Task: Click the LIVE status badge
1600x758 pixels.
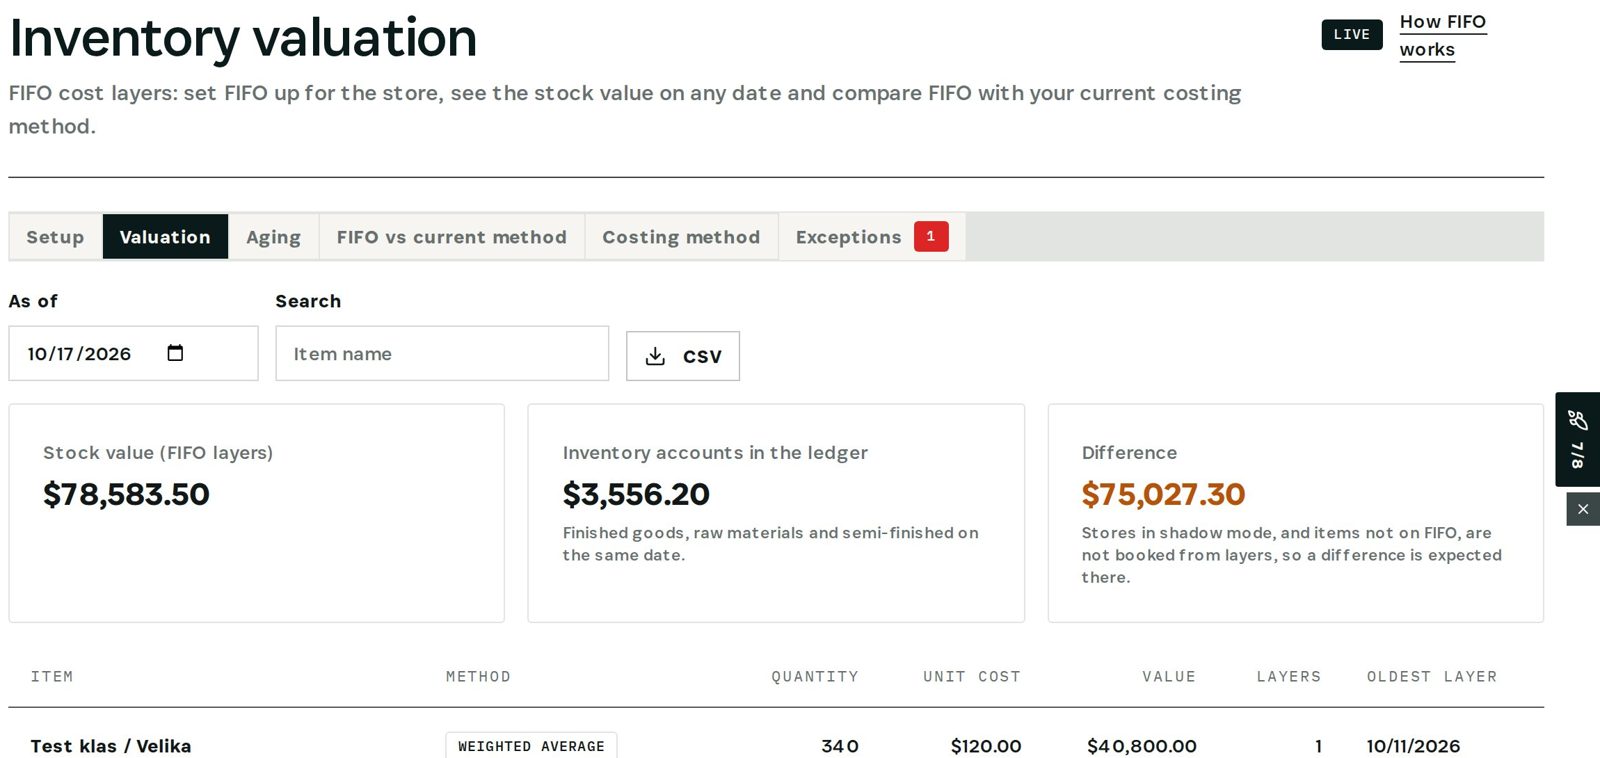Action: (x=1352, y=35)
